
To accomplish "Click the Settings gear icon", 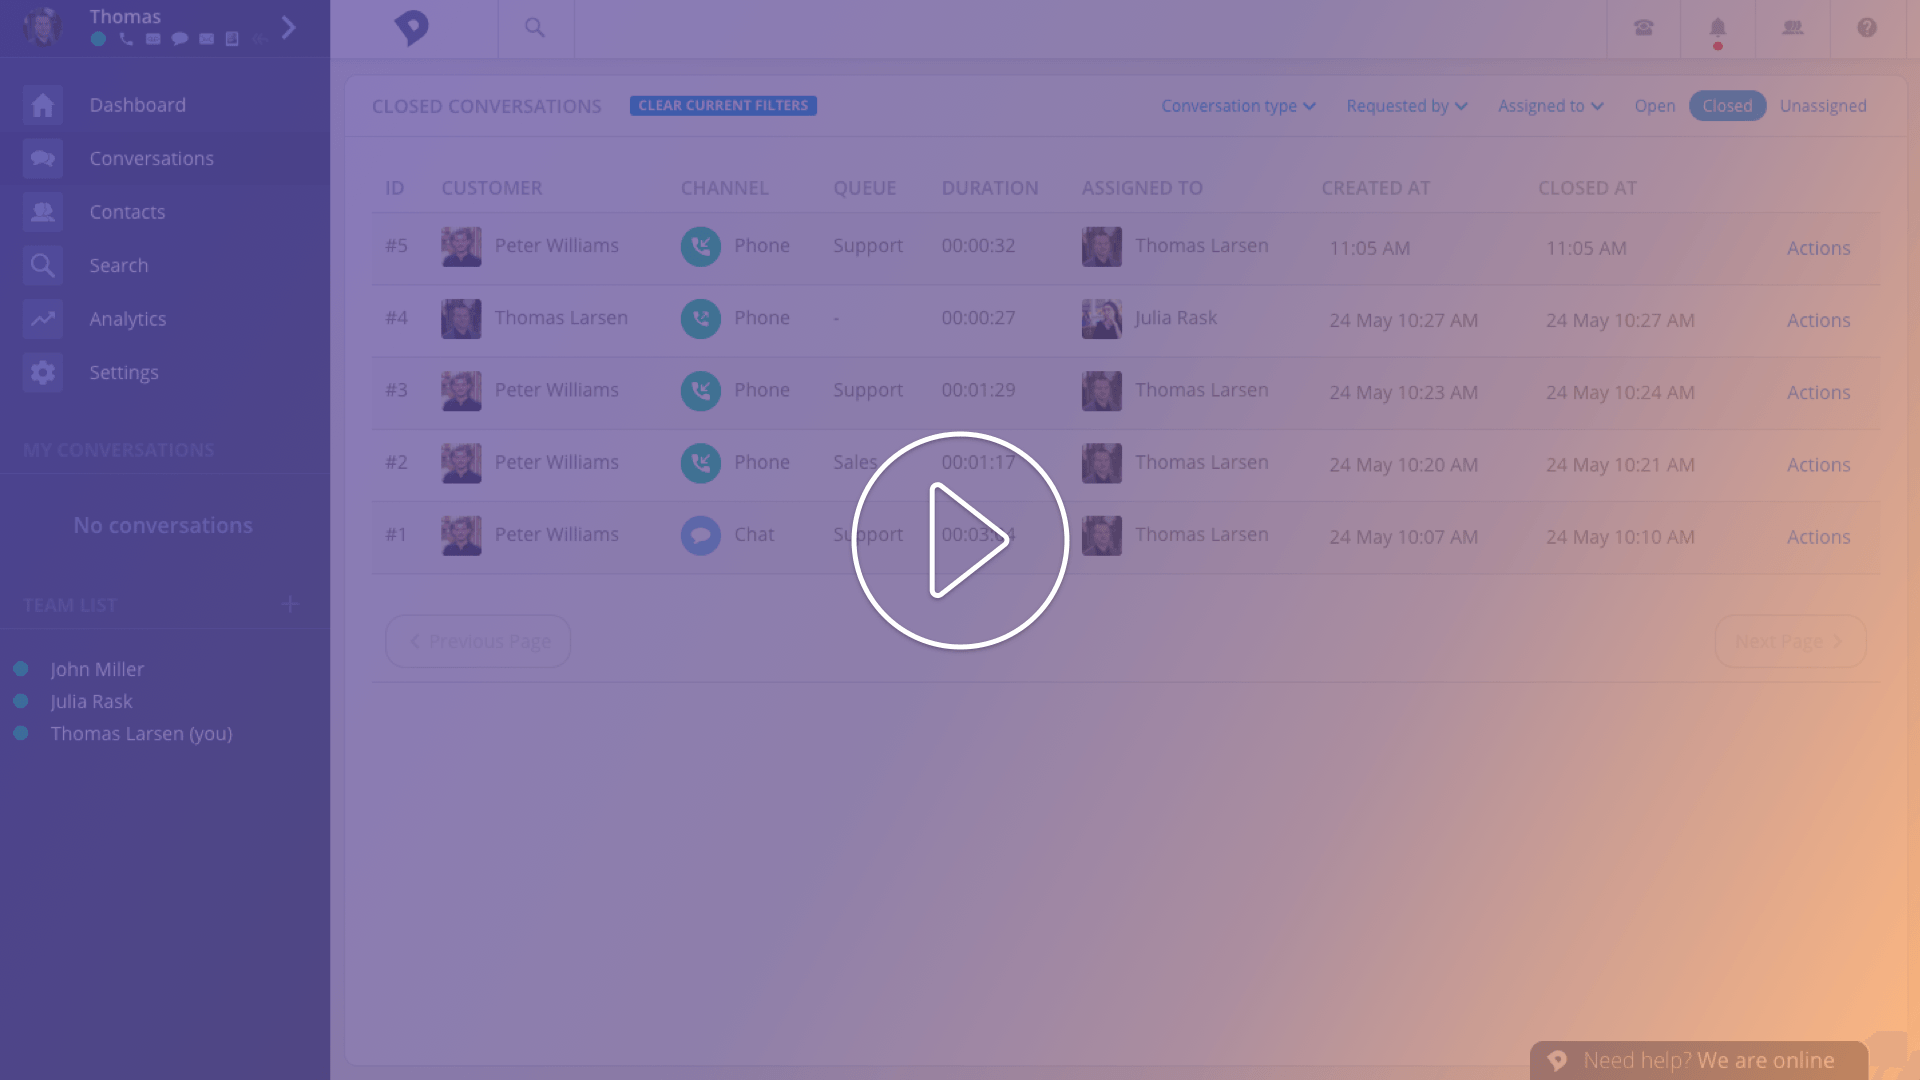I will click(x=43, y=372).
